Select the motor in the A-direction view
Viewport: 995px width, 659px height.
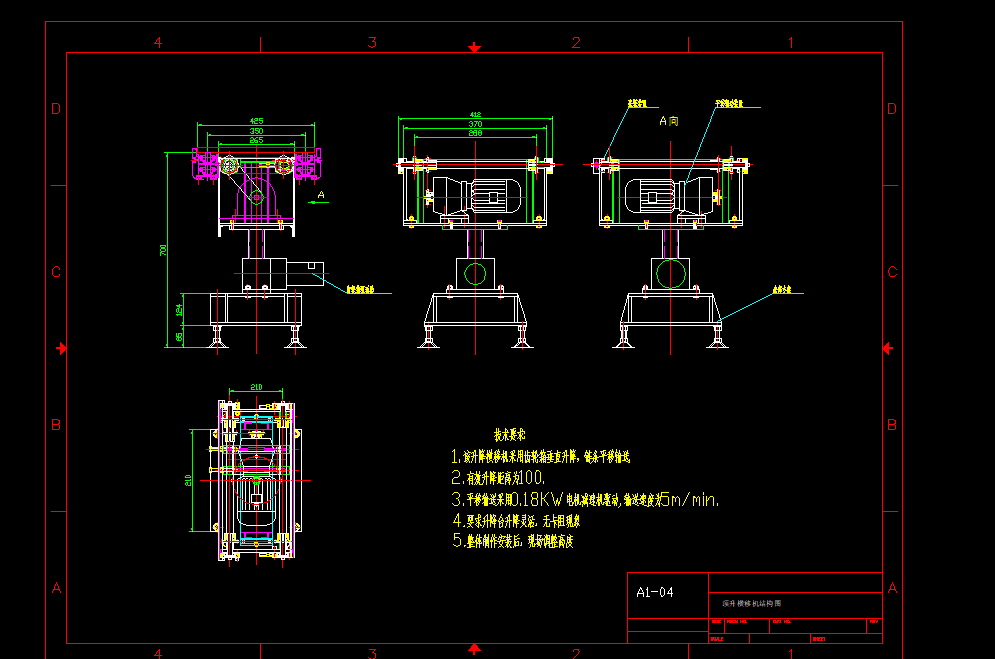(x=669, y=195)
